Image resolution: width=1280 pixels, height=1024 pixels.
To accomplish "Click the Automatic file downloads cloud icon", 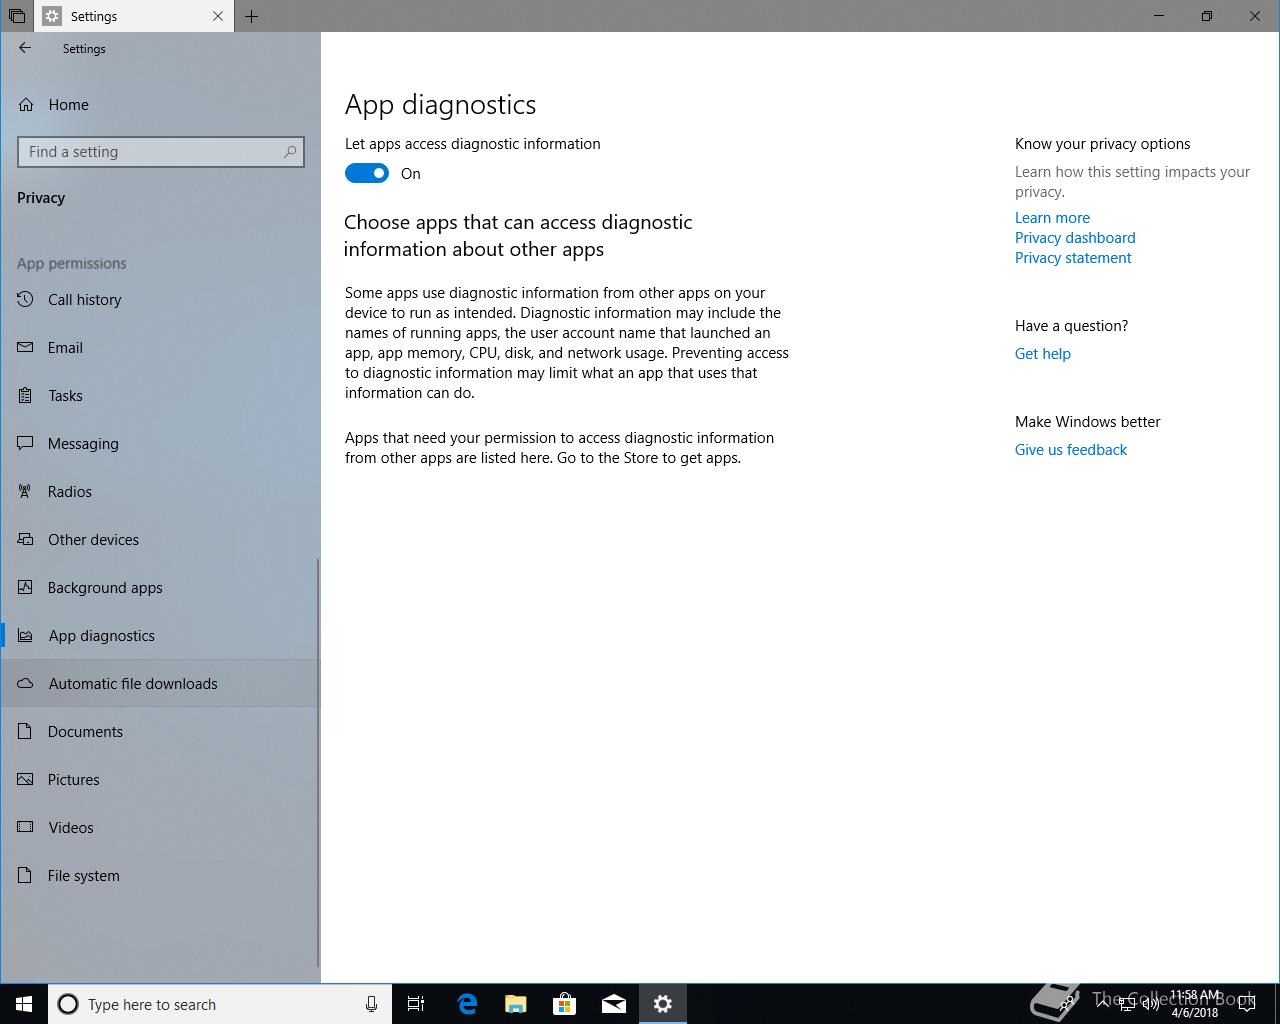I will coord(26,683).
